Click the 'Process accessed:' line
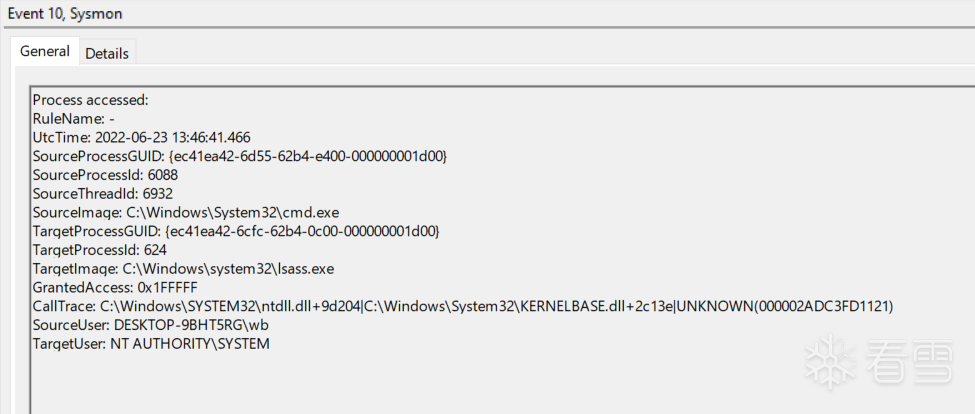This screenshot has height=414, width=975. [x=91, y=100]
